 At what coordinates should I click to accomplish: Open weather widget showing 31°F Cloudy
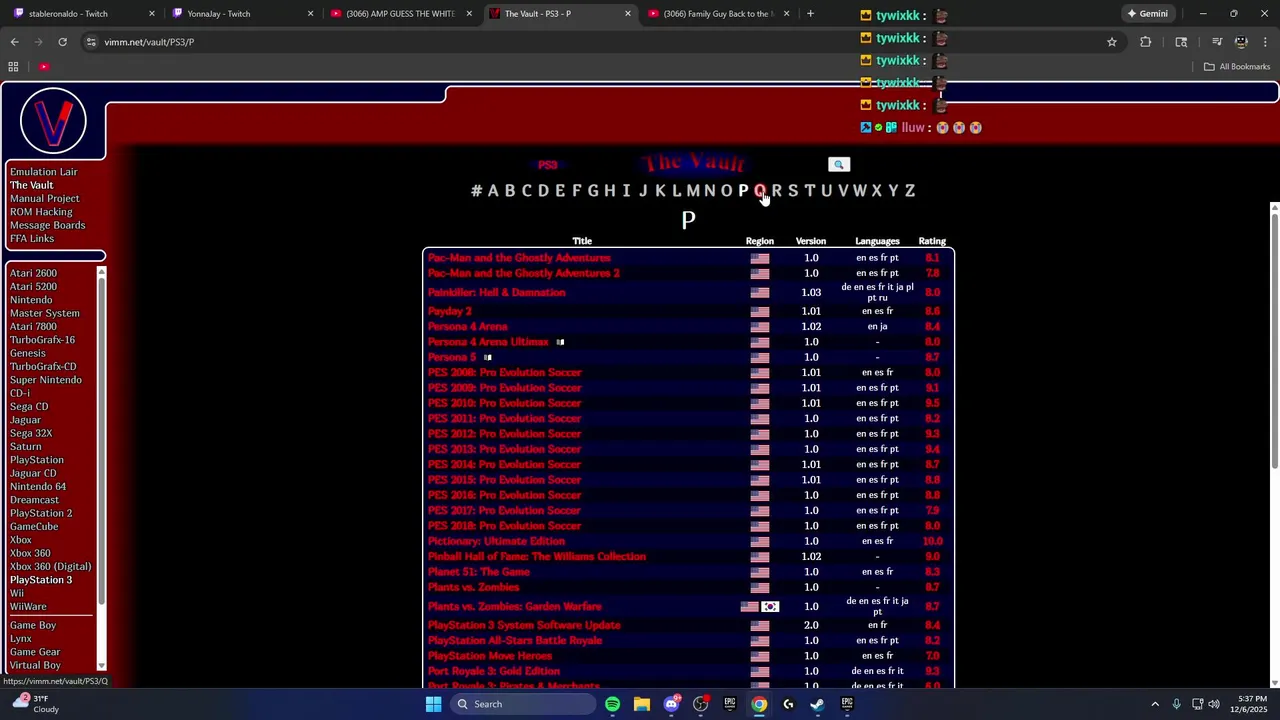35,704
